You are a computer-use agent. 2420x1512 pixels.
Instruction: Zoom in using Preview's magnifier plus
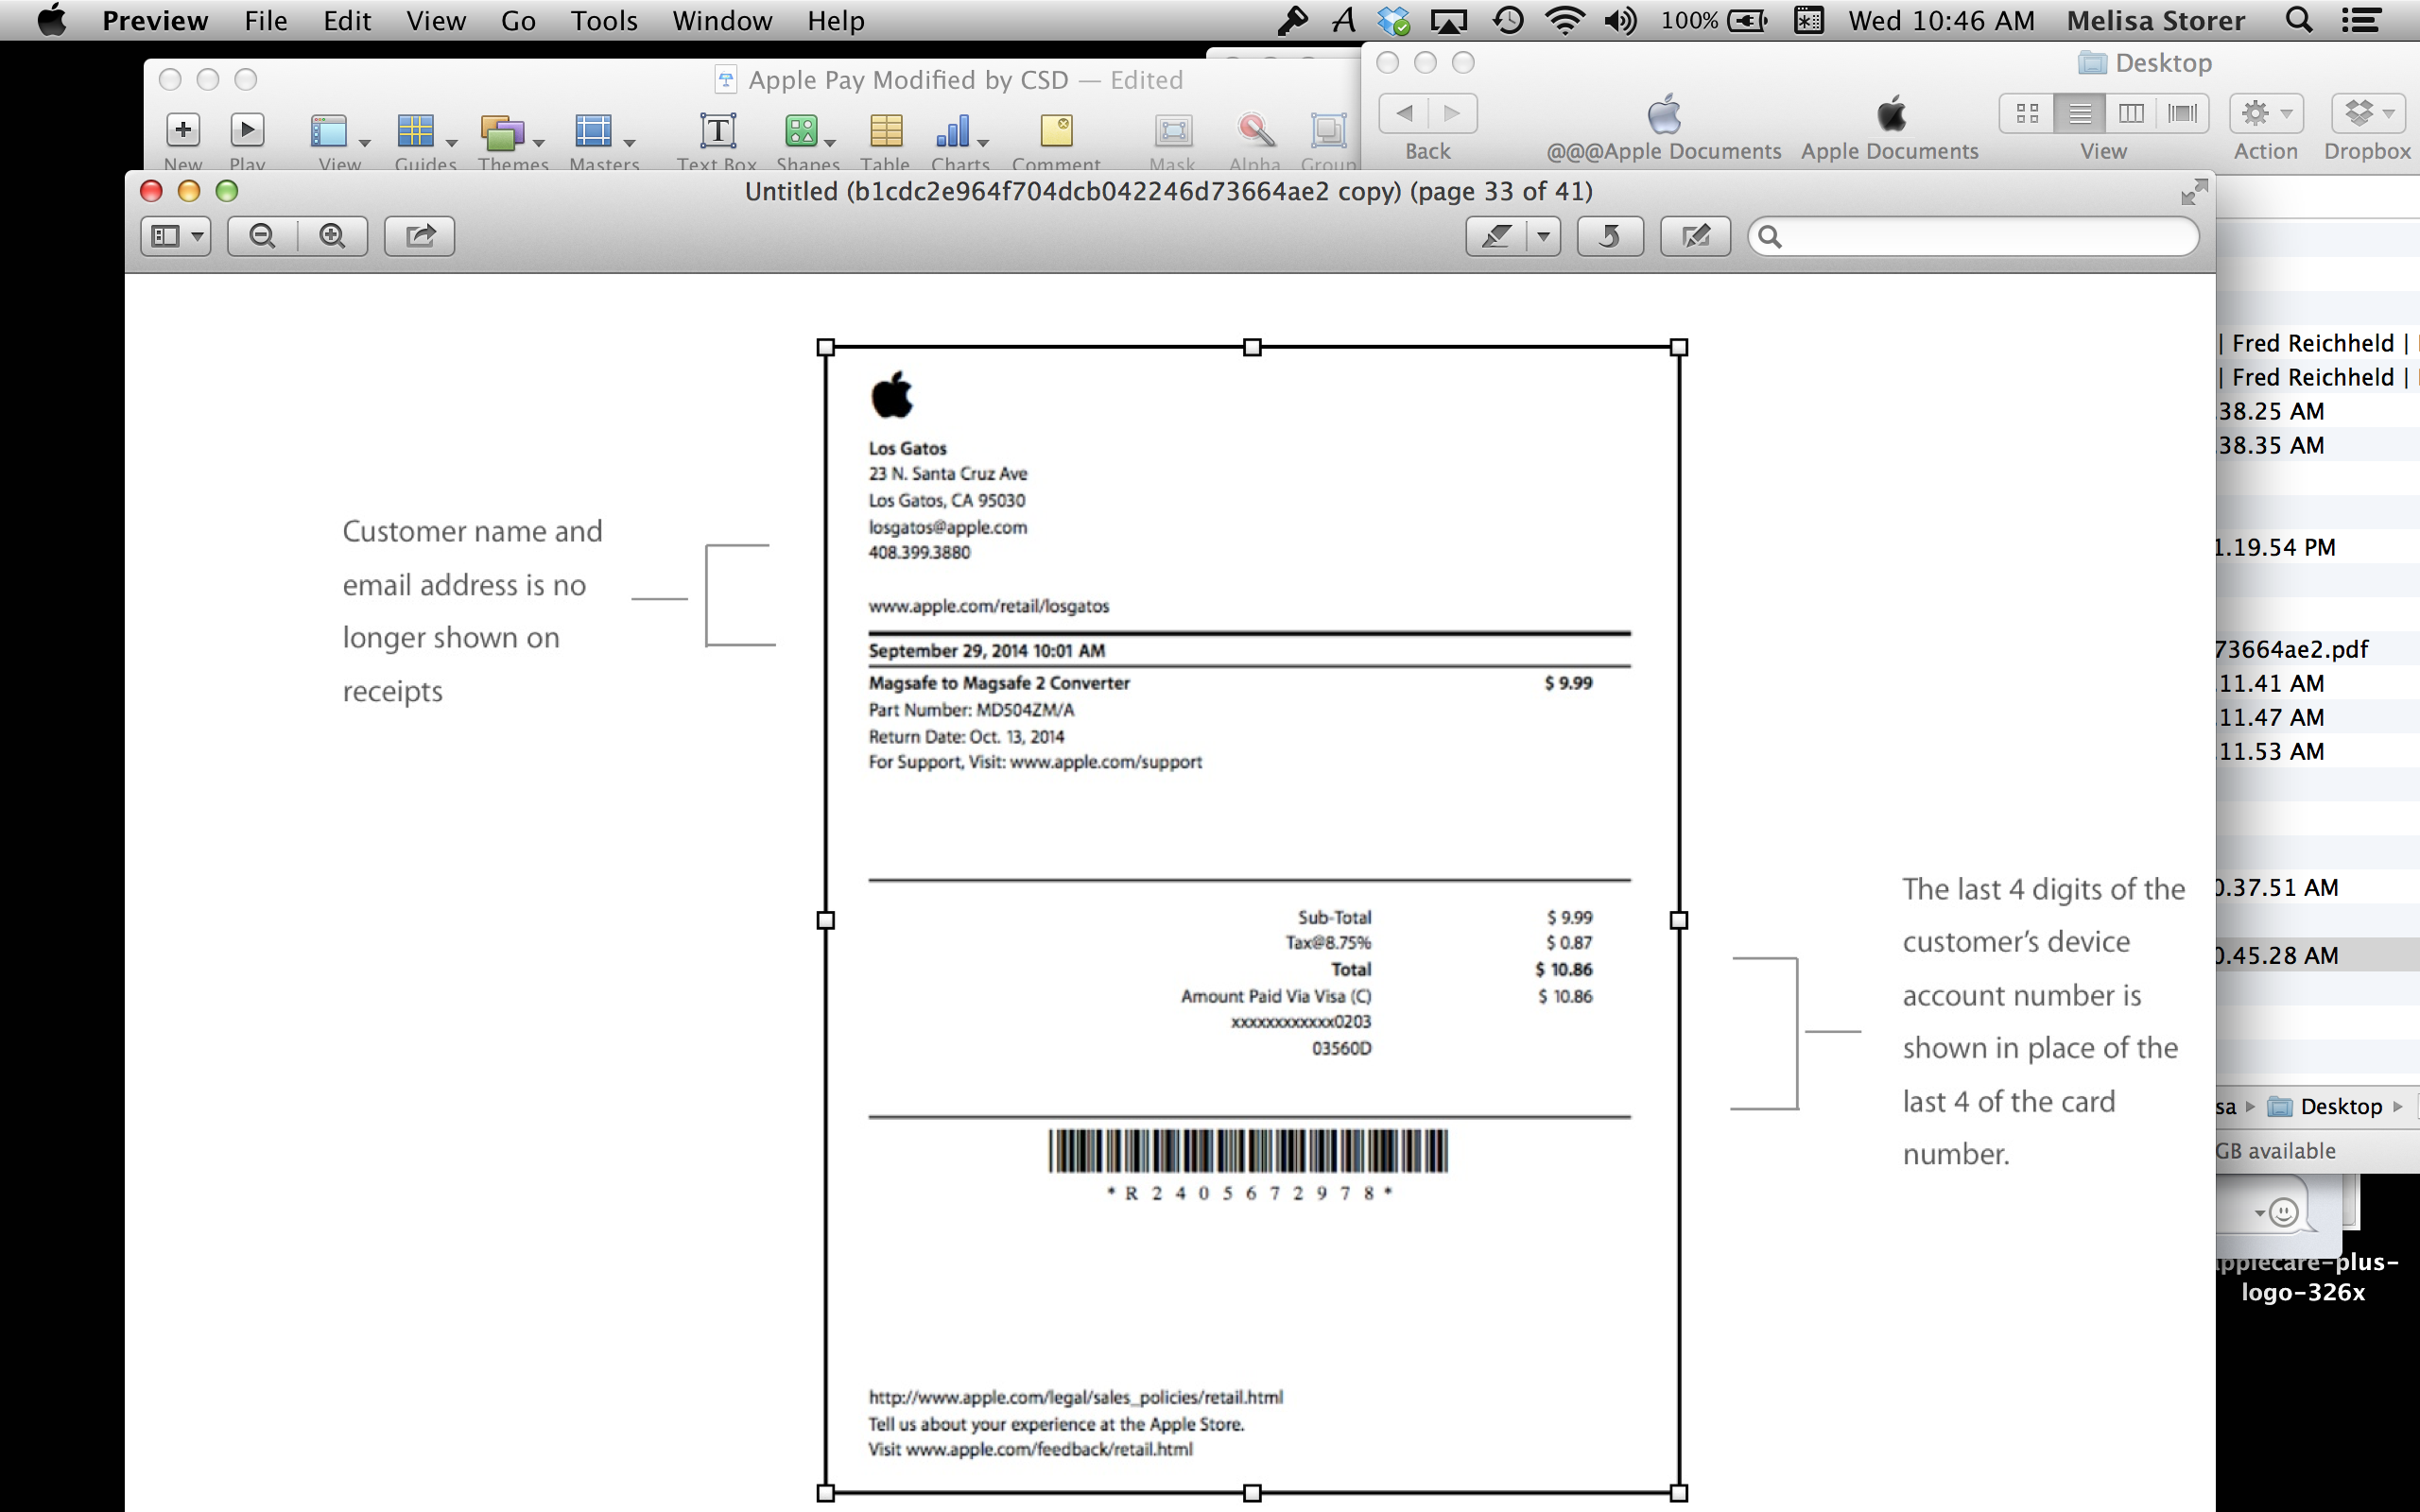tap(333, 237)
